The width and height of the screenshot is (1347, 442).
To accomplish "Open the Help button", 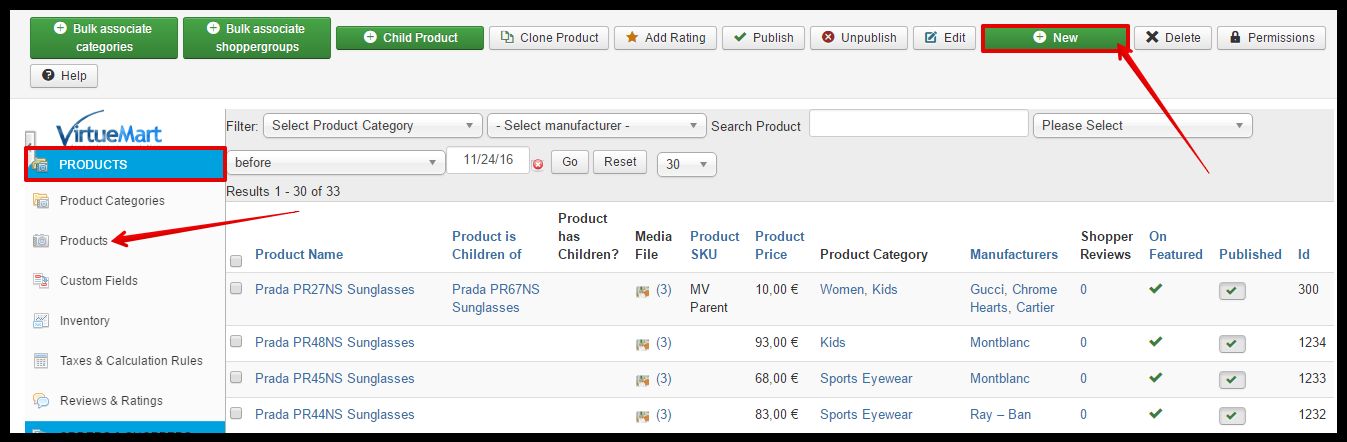I will pos(64,76).
